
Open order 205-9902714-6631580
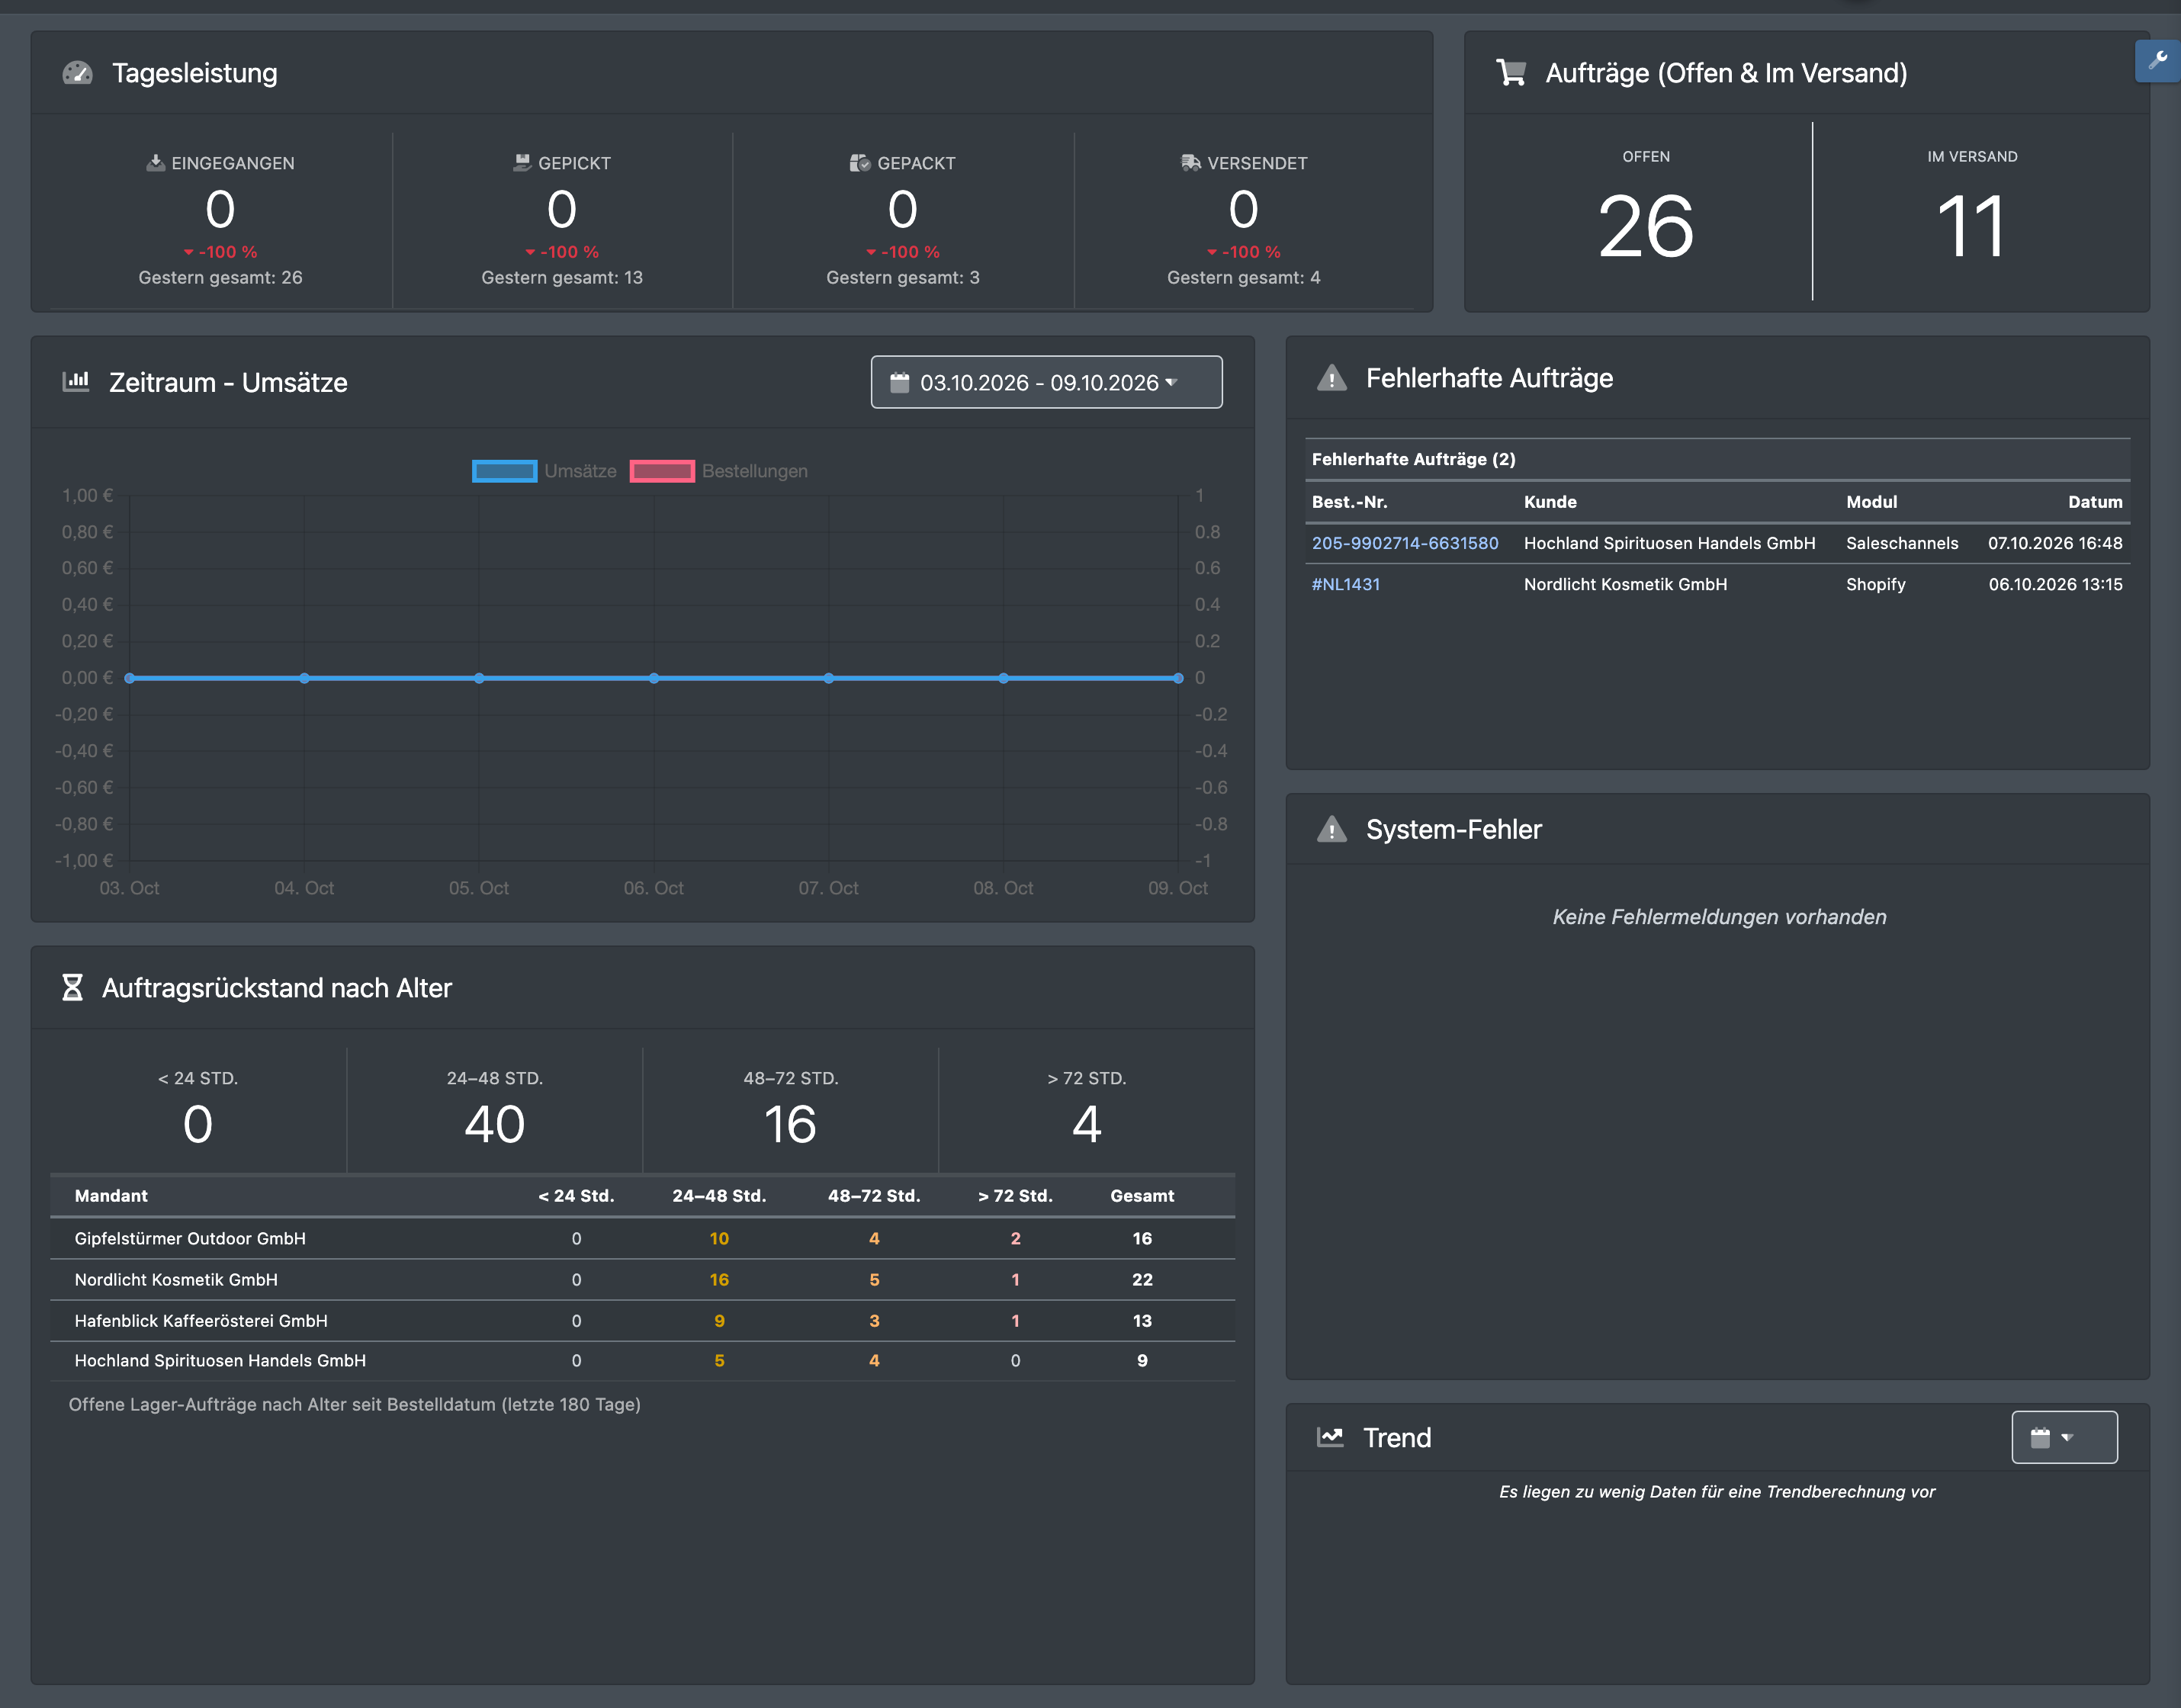click(1405, 543)
